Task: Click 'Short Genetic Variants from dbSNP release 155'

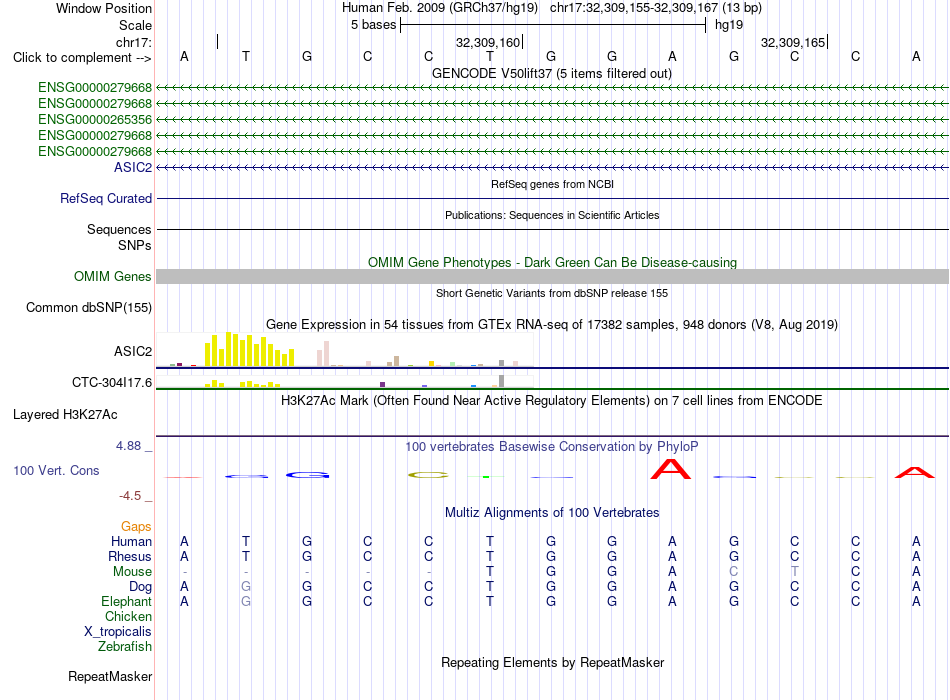Action: [552, 293]
